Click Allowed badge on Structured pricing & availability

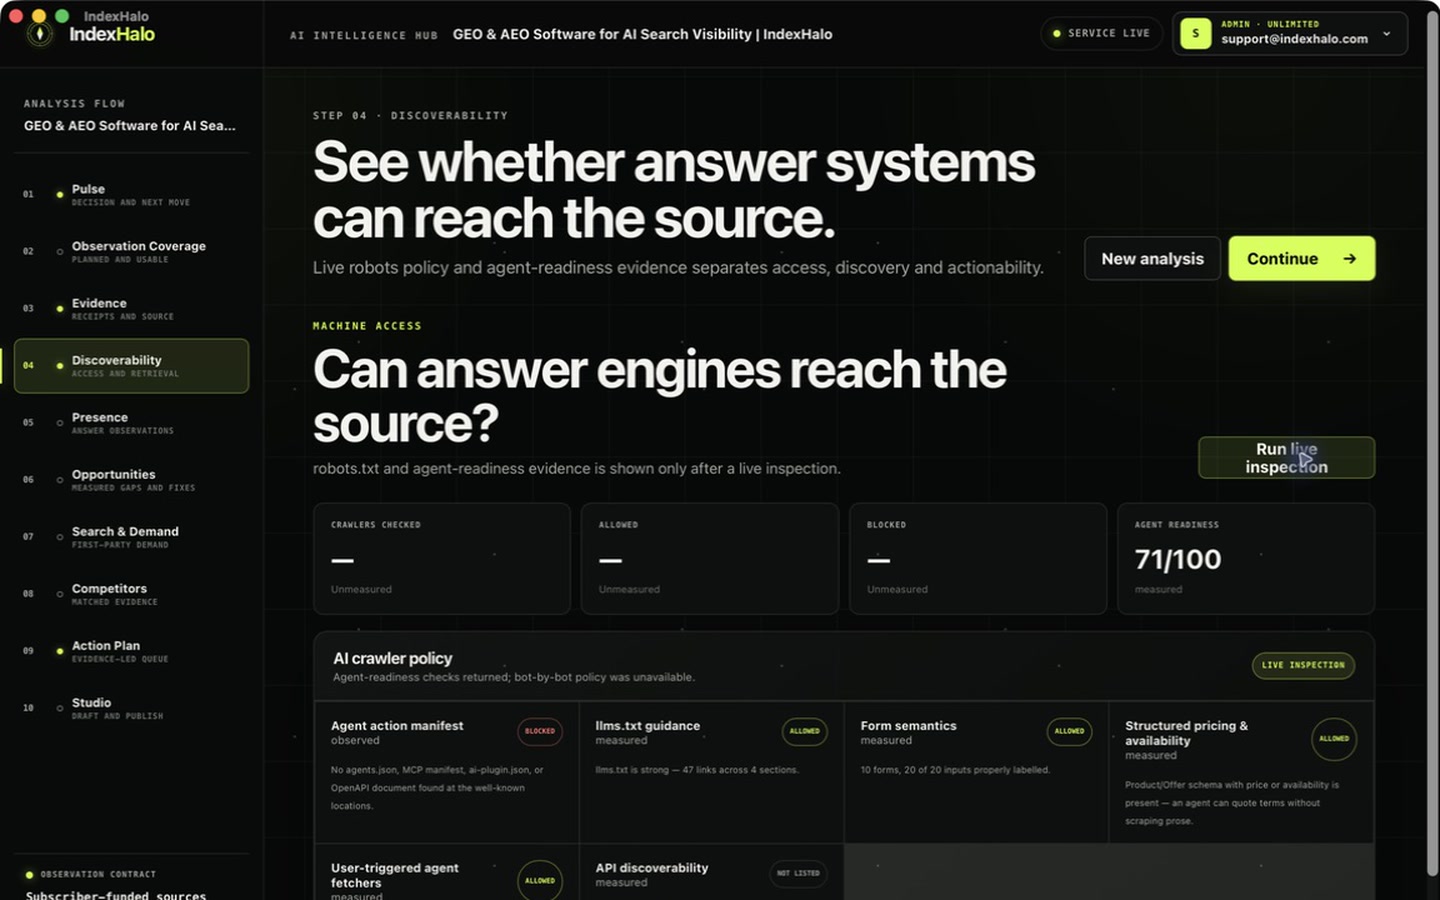[1334, 739]
